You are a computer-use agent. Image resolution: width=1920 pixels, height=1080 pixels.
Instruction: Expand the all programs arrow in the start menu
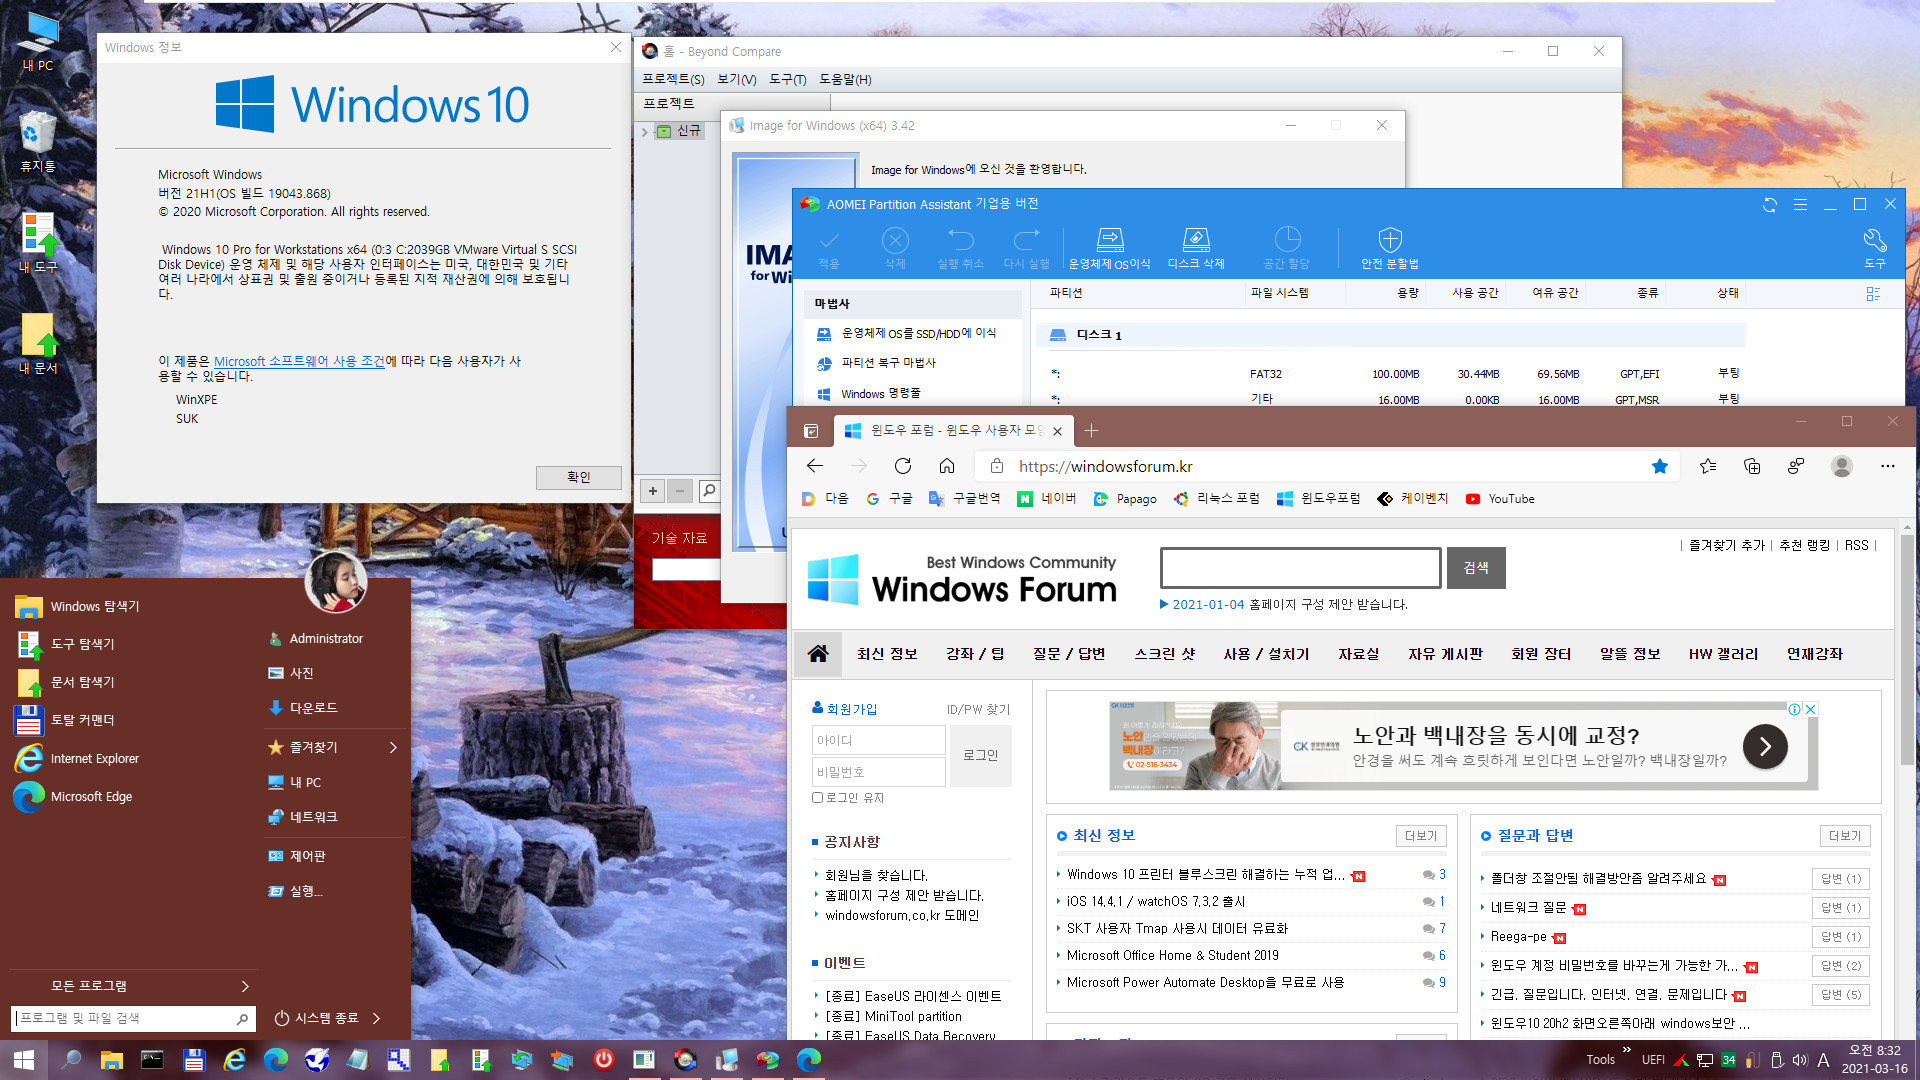coord(245,987)
